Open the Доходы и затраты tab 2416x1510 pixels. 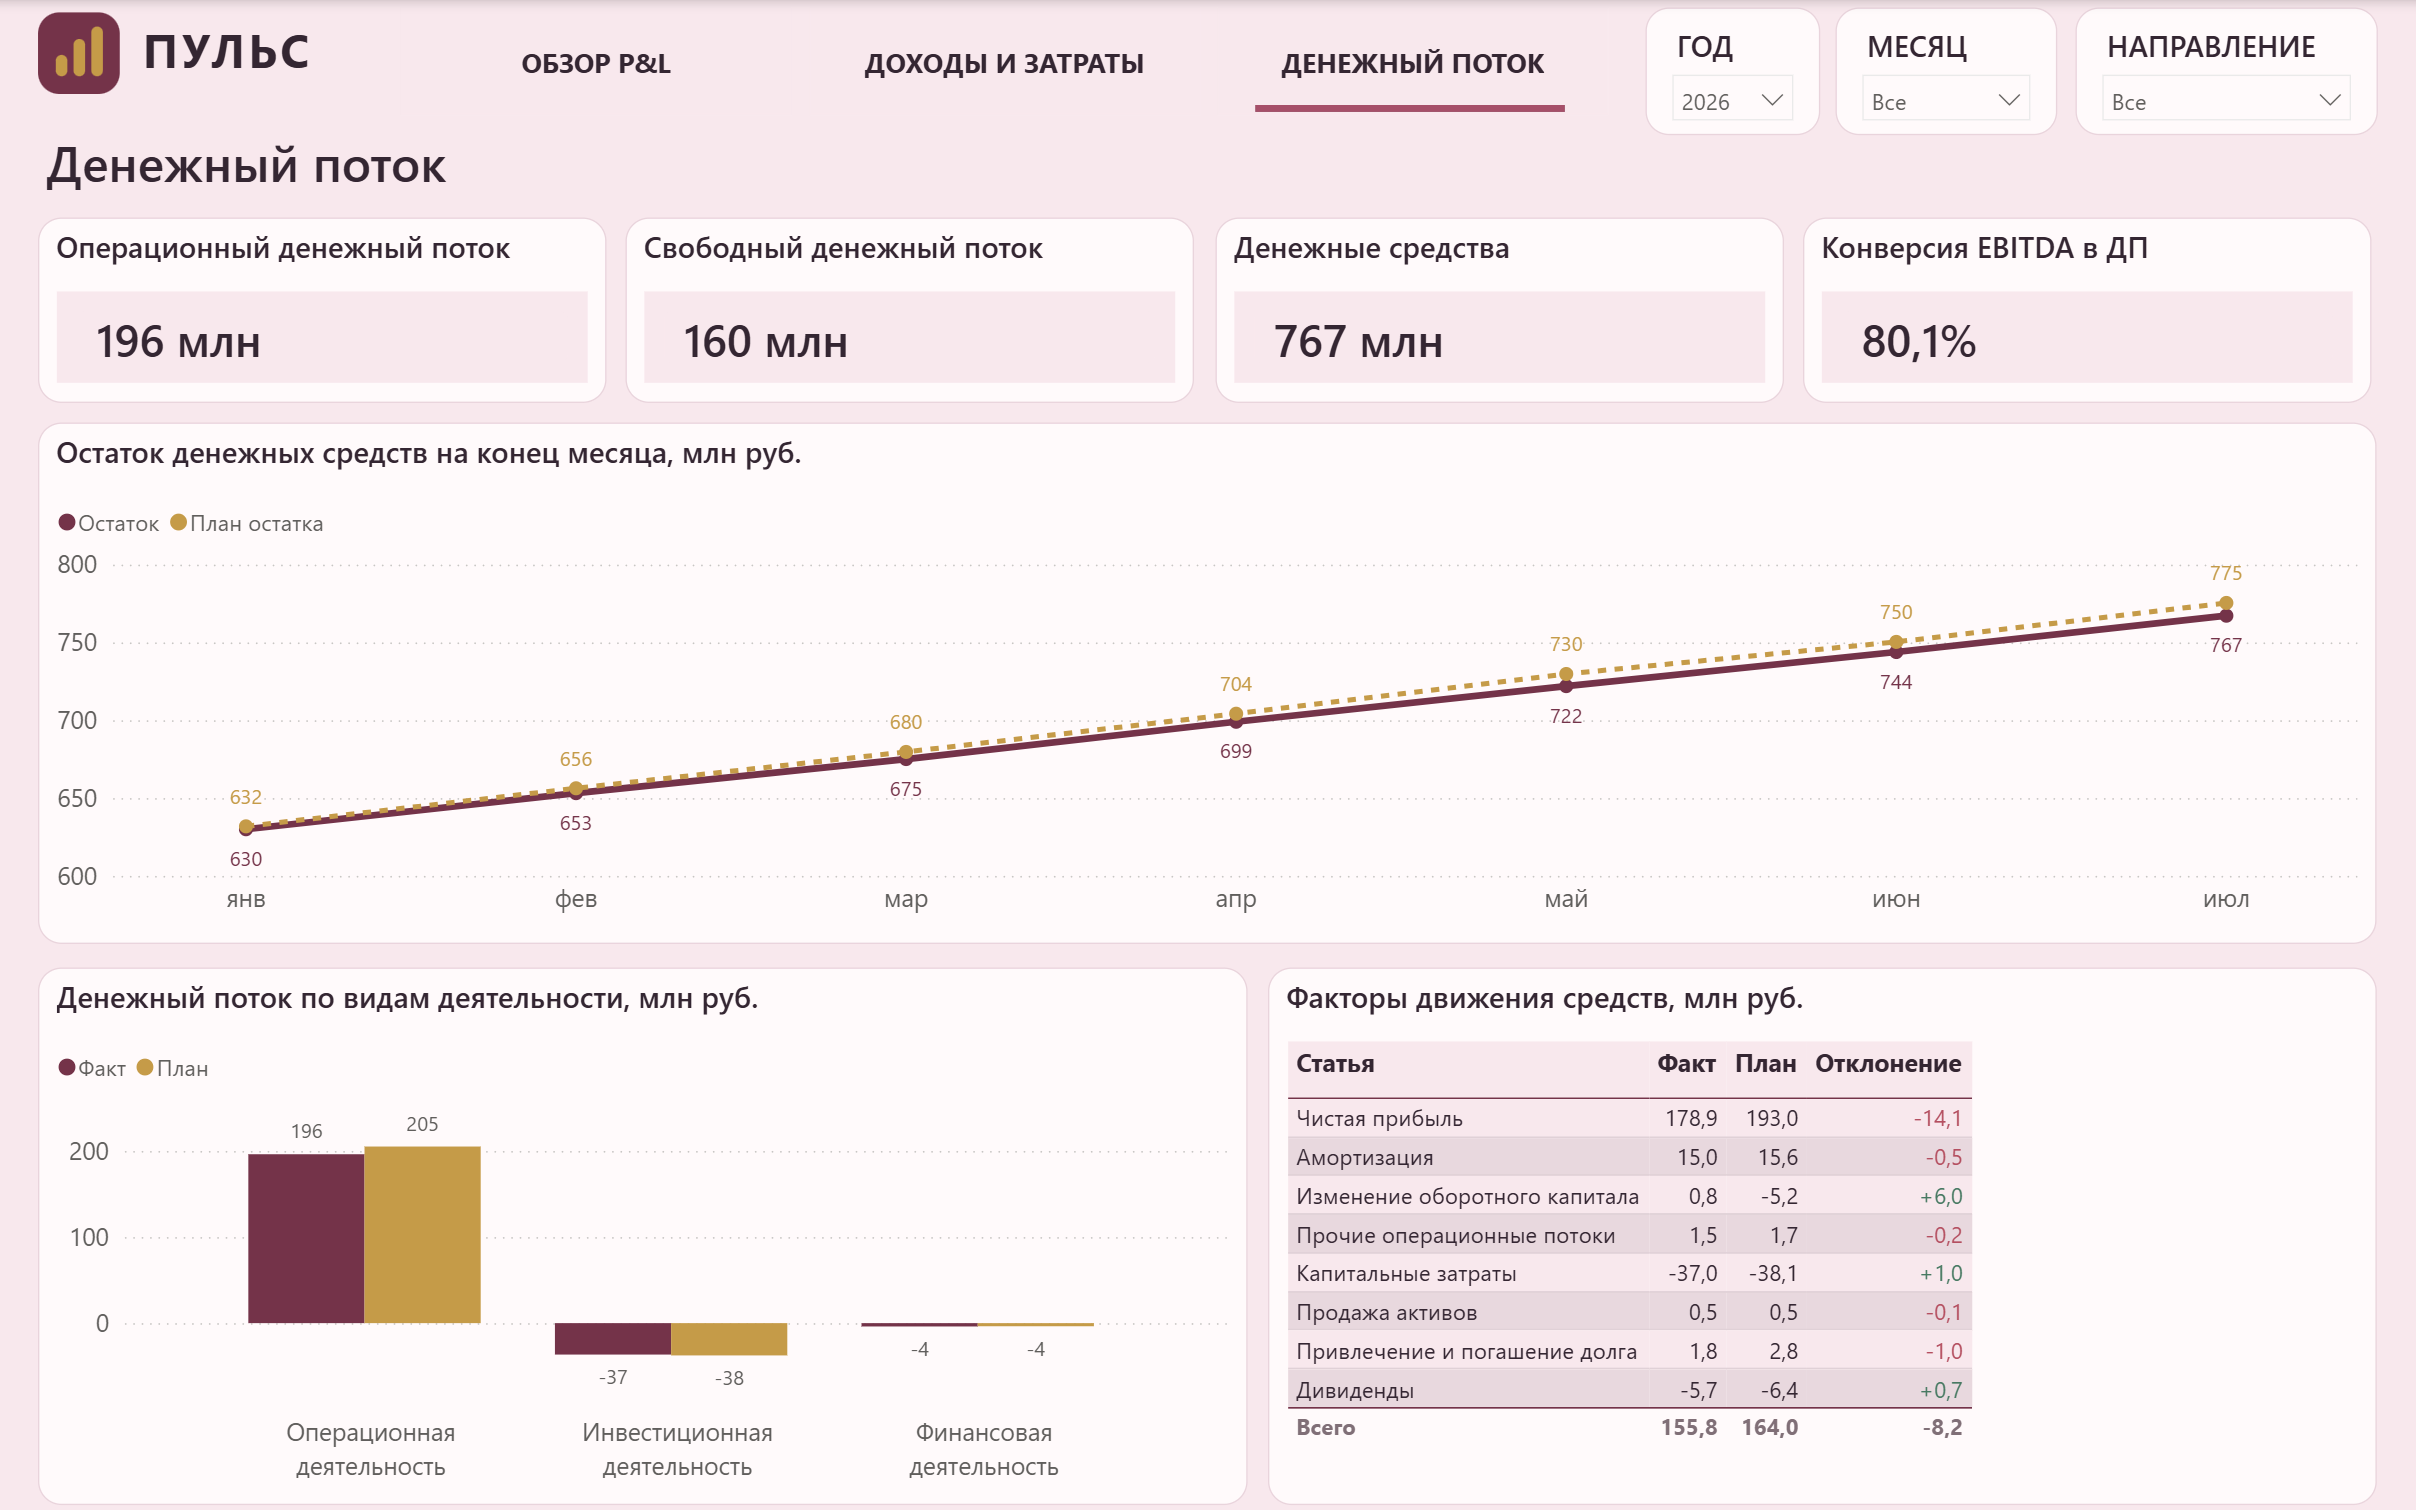click(1004, 63)
